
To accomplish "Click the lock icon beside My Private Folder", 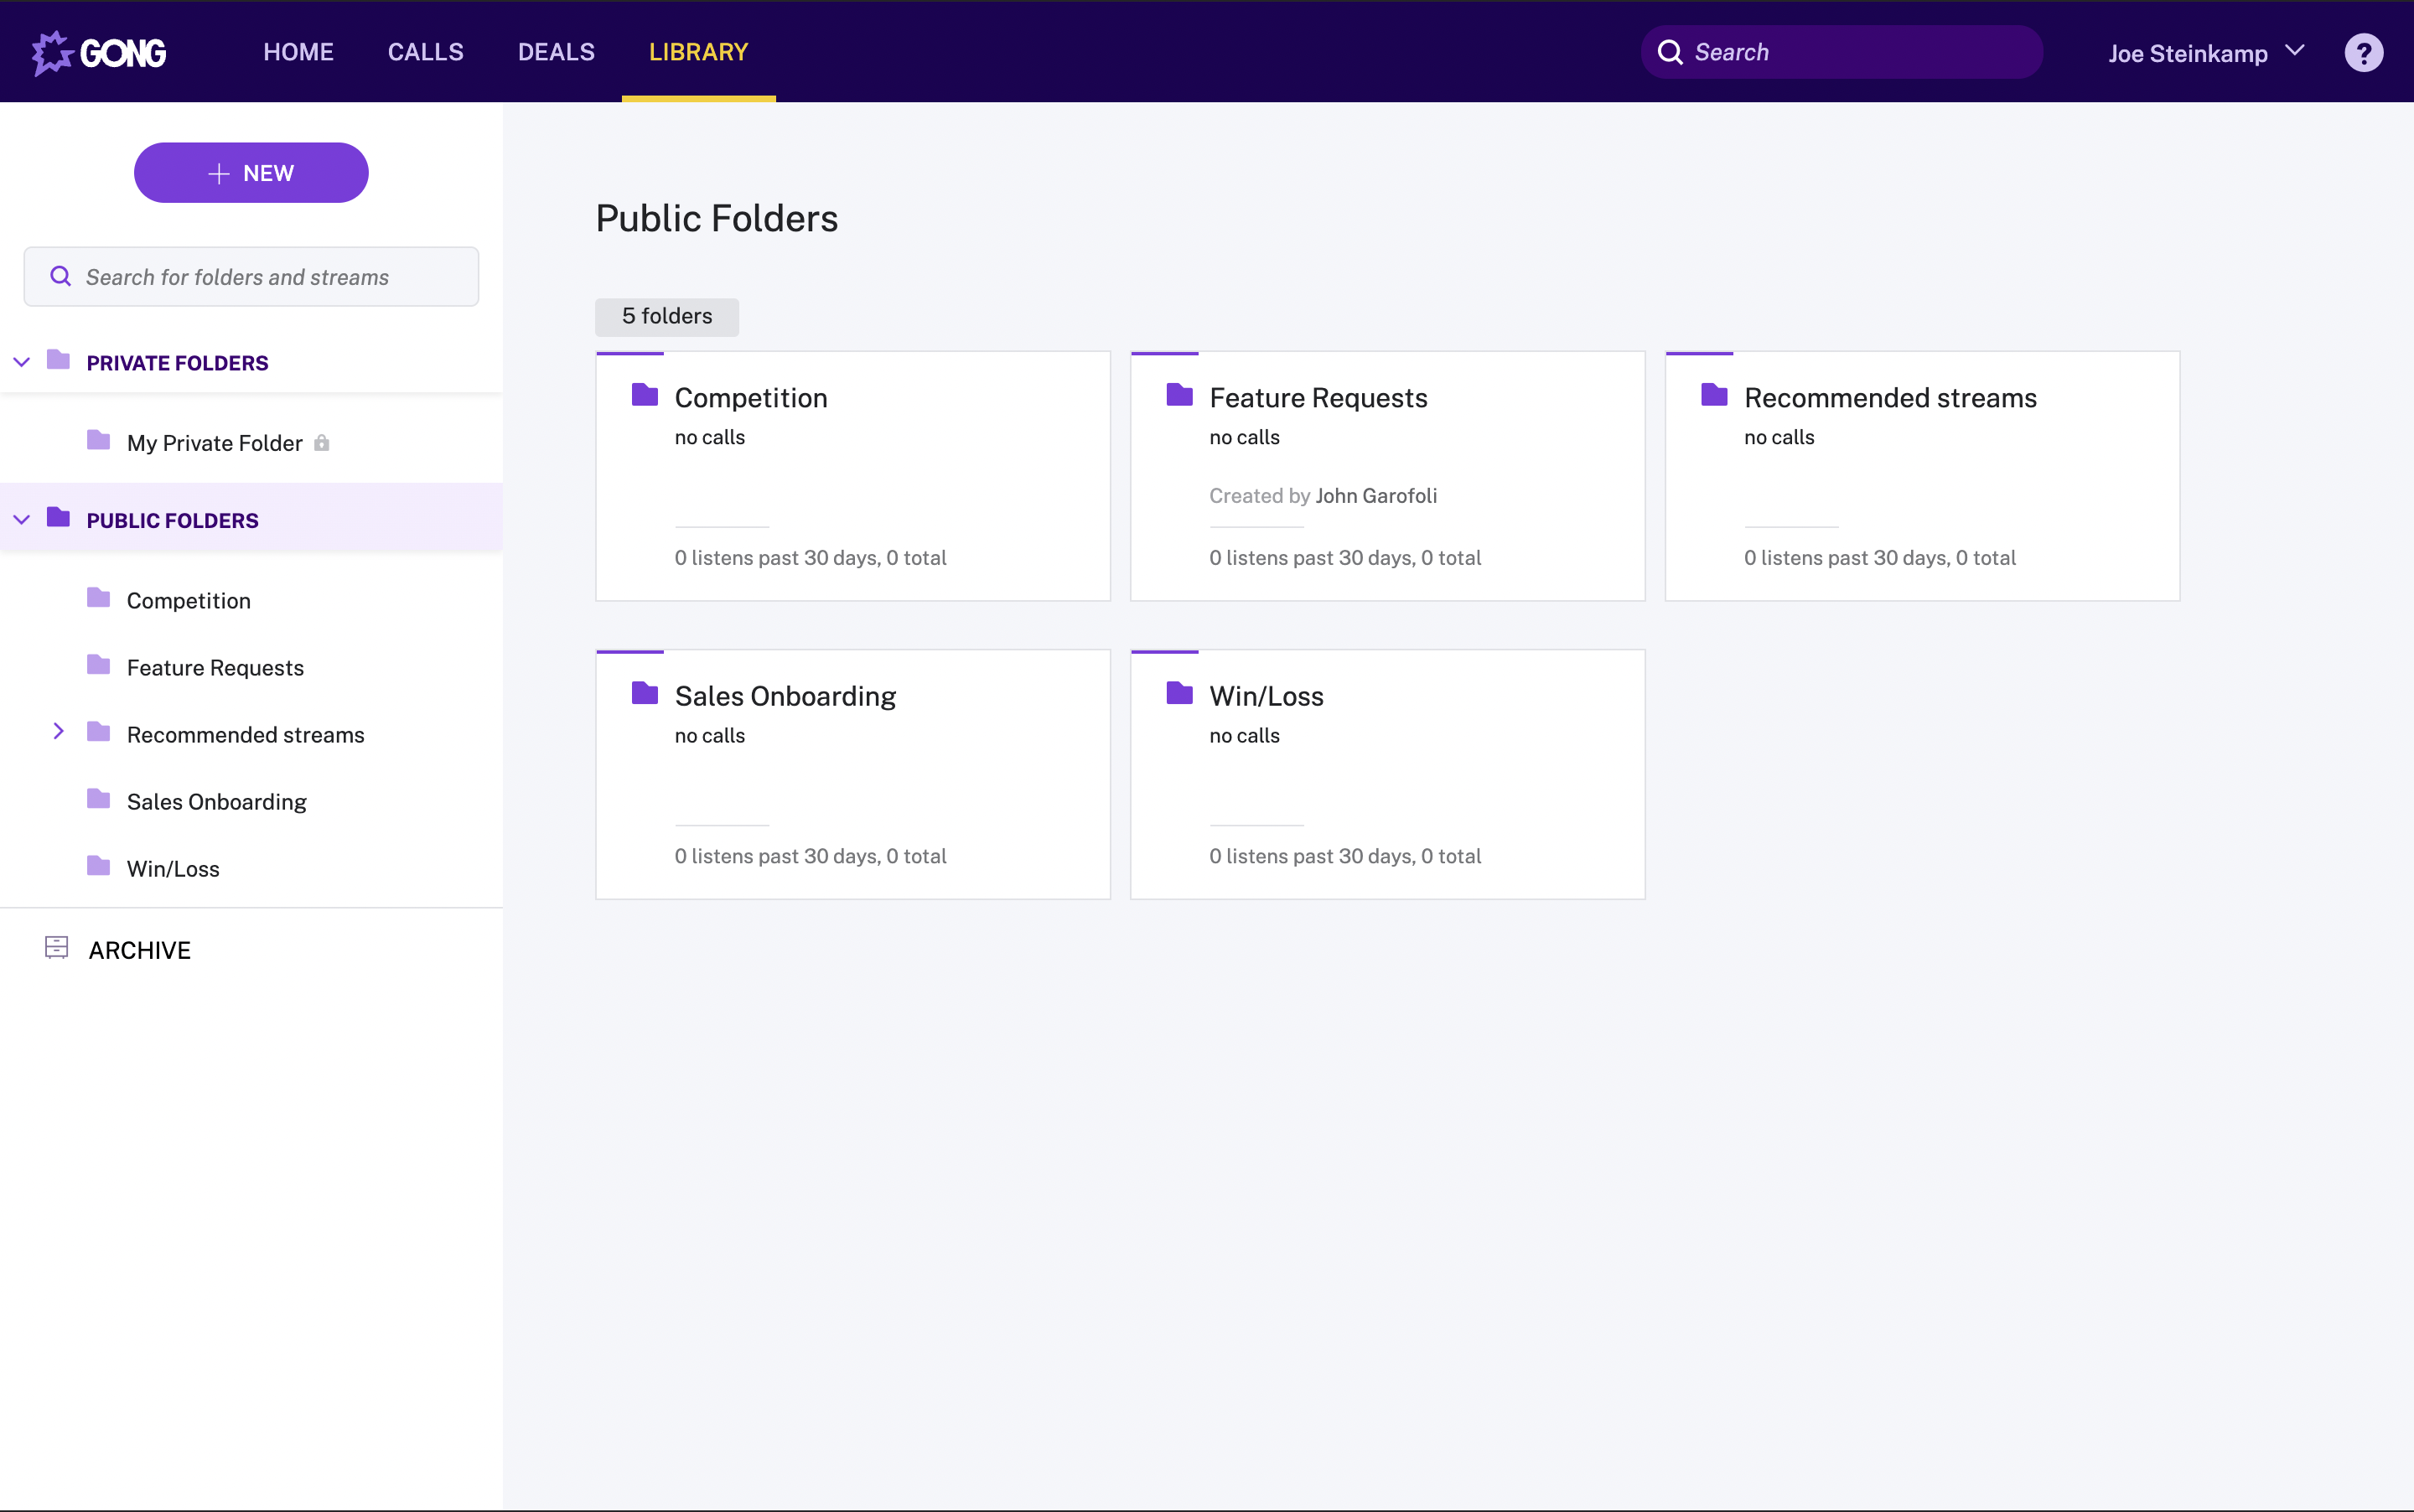I will click(x=322, y=443).
